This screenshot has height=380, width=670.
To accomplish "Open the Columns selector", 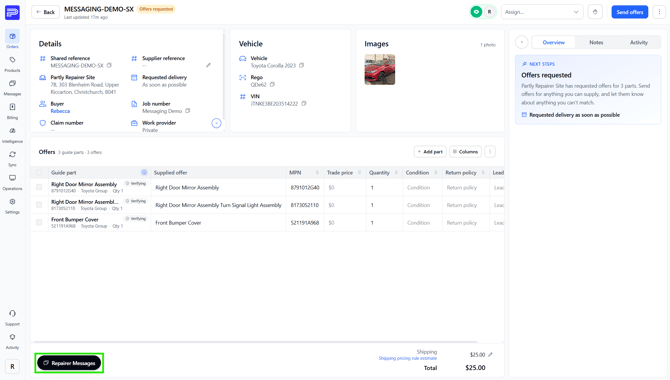I will click(x=465, y=151).
